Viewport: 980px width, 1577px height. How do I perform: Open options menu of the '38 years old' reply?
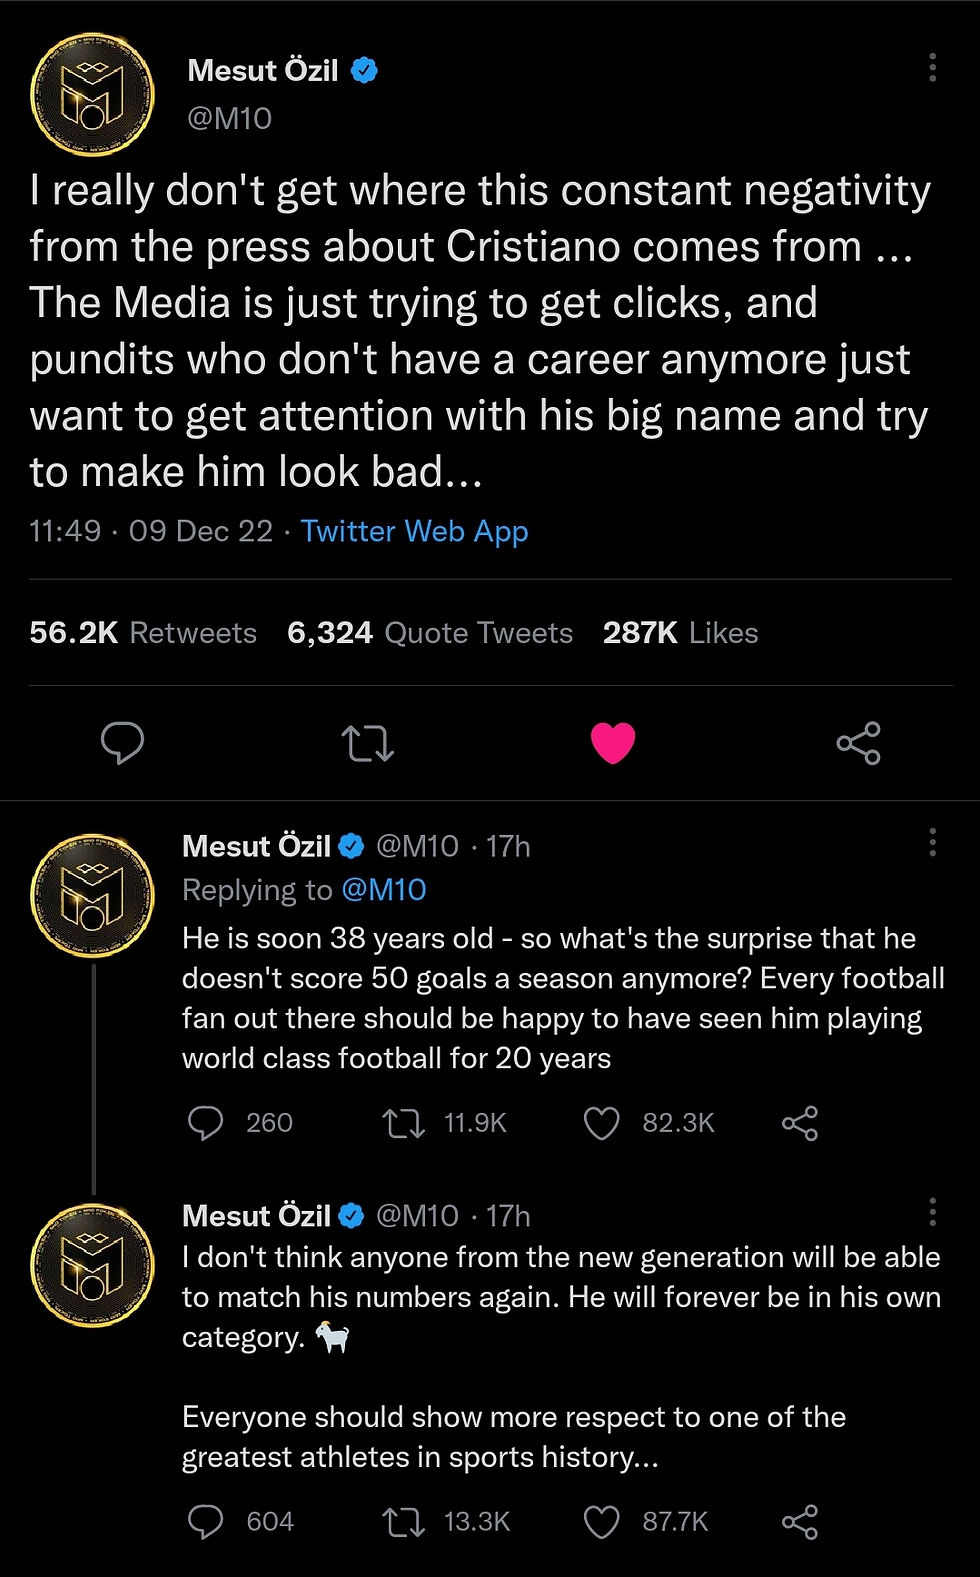pos(932,843)
